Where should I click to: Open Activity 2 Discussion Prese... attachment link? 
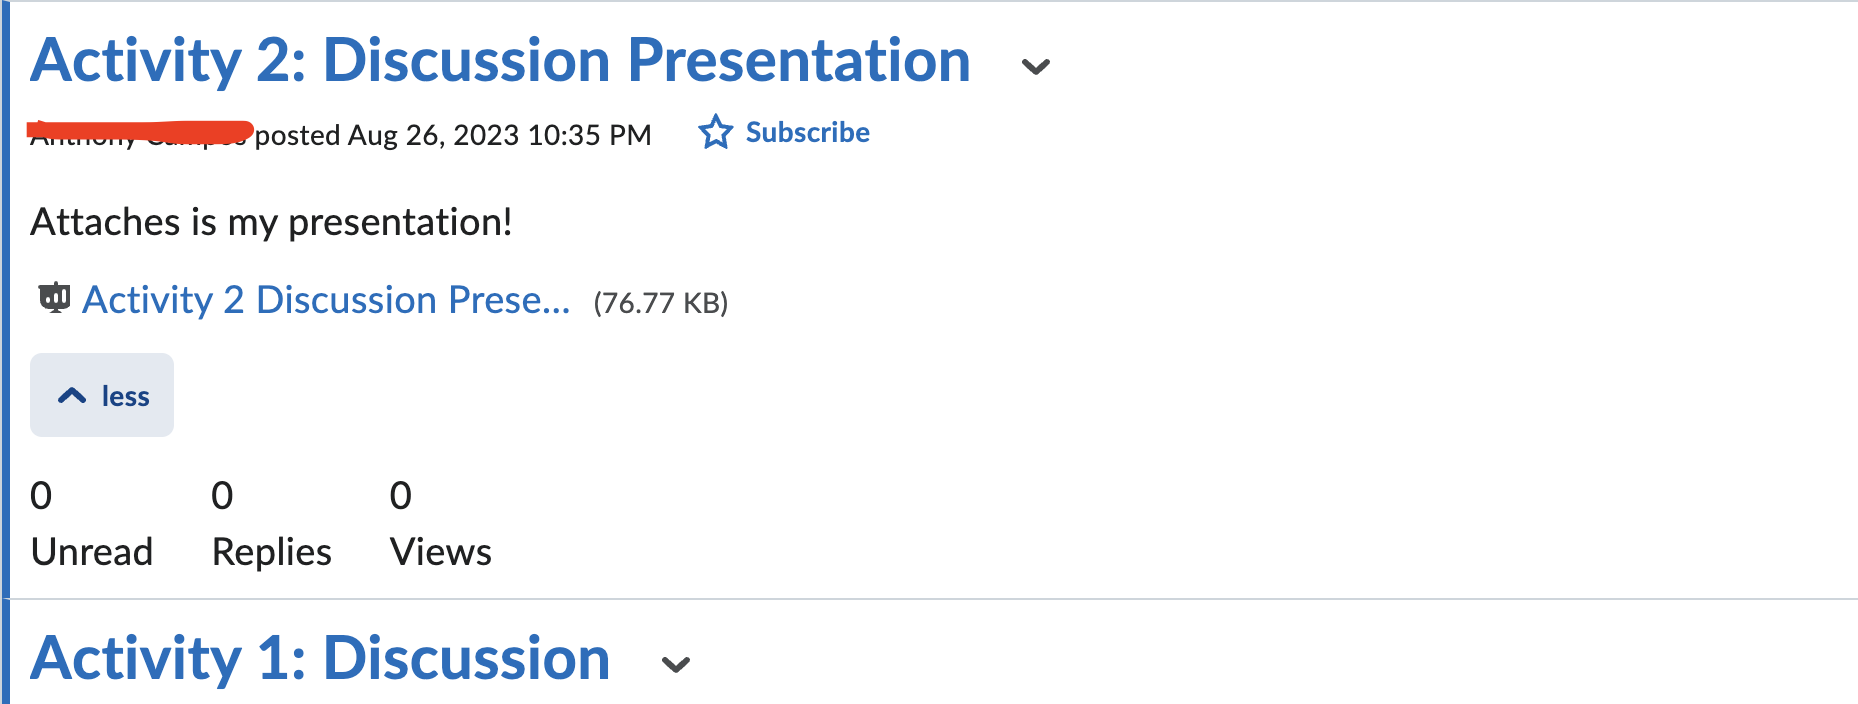(326, 300)
